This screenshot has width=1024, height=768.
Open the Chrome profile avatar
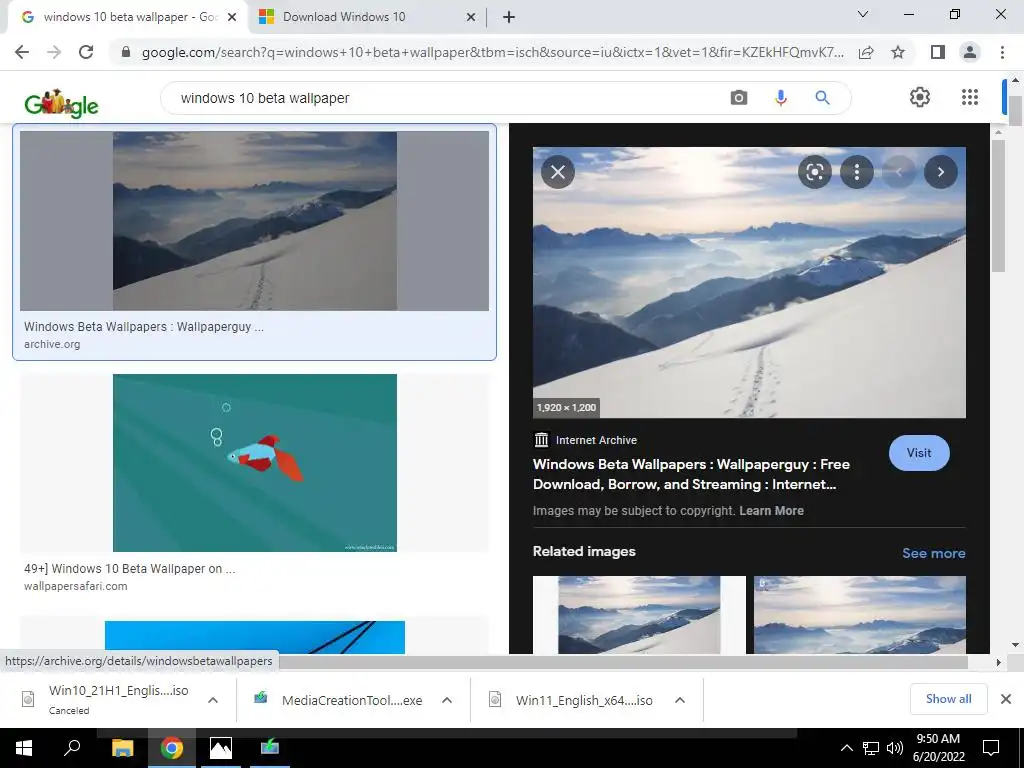[970, 52]
